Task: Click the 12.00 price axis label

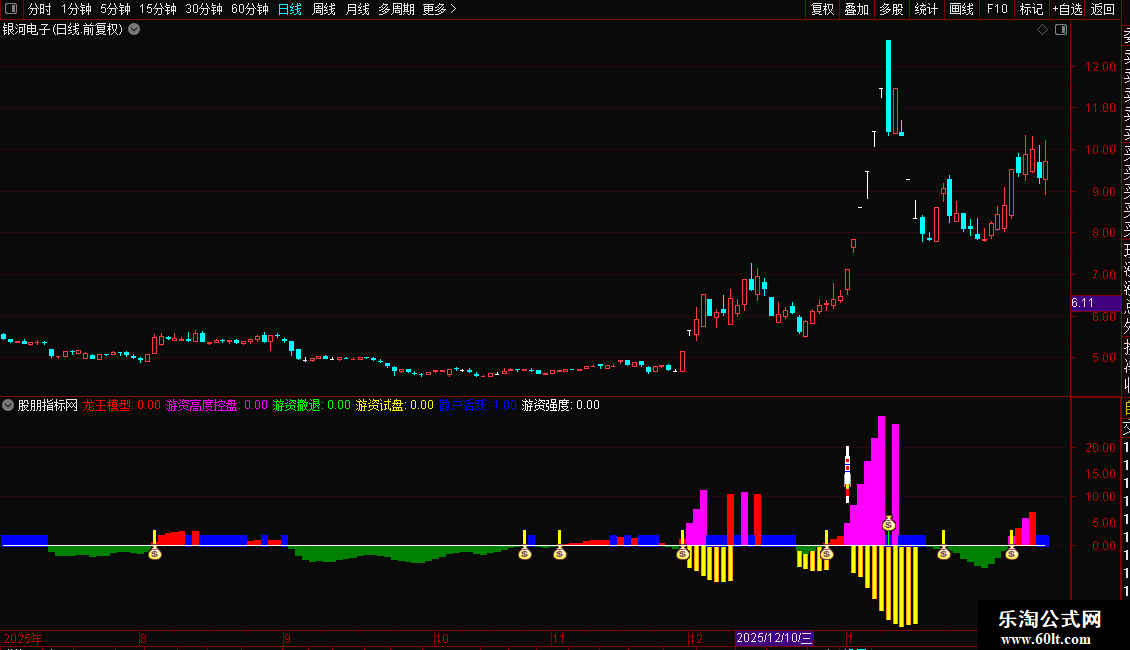Action: (x=1100, y=66)
